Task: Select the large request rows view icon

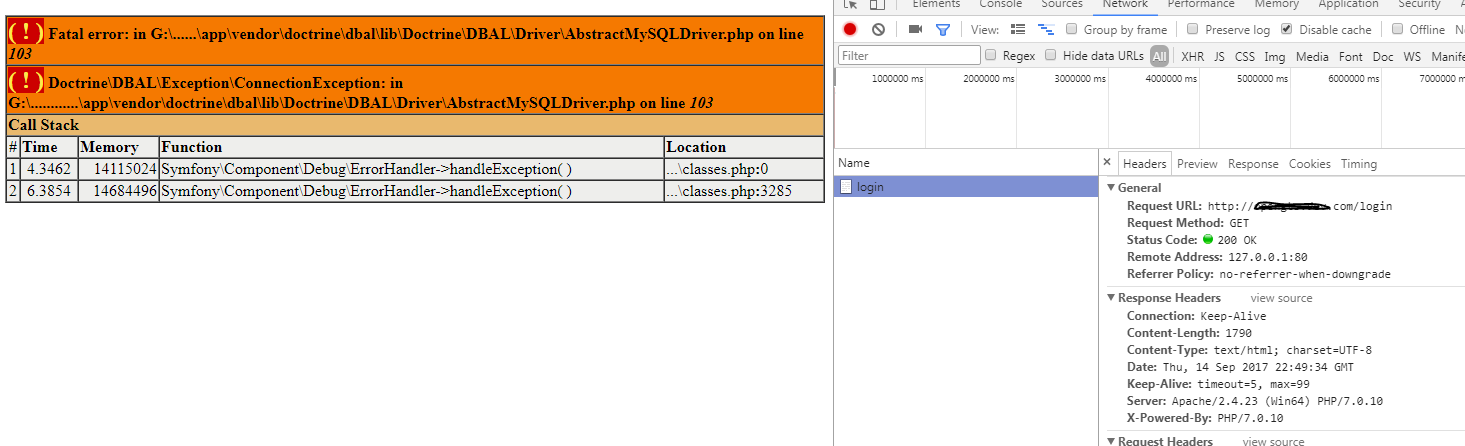Action: tap(1018, 30)
